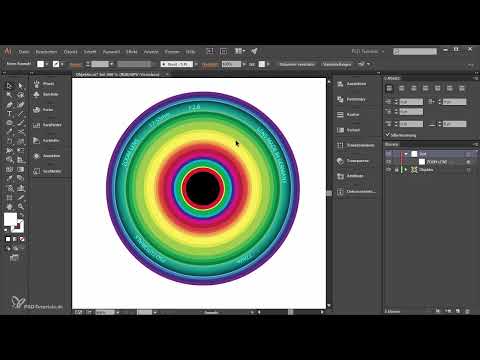The width and height of the screenshot is (480, 360).
Task: Collapse the top Text layer arrow
Action: (406, 154)
